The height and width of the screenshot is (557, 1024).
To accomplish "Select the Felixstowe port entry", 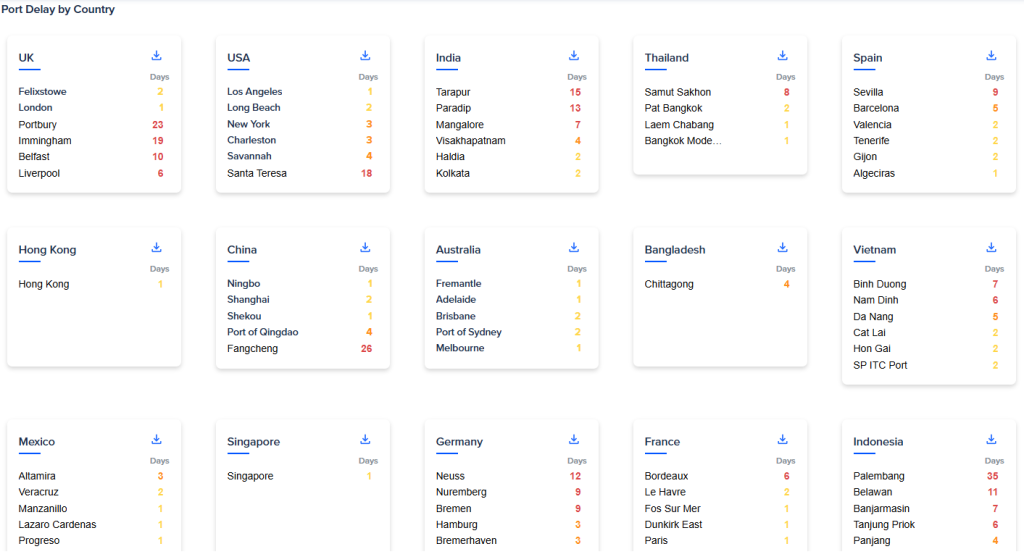I will click(42, 92).
